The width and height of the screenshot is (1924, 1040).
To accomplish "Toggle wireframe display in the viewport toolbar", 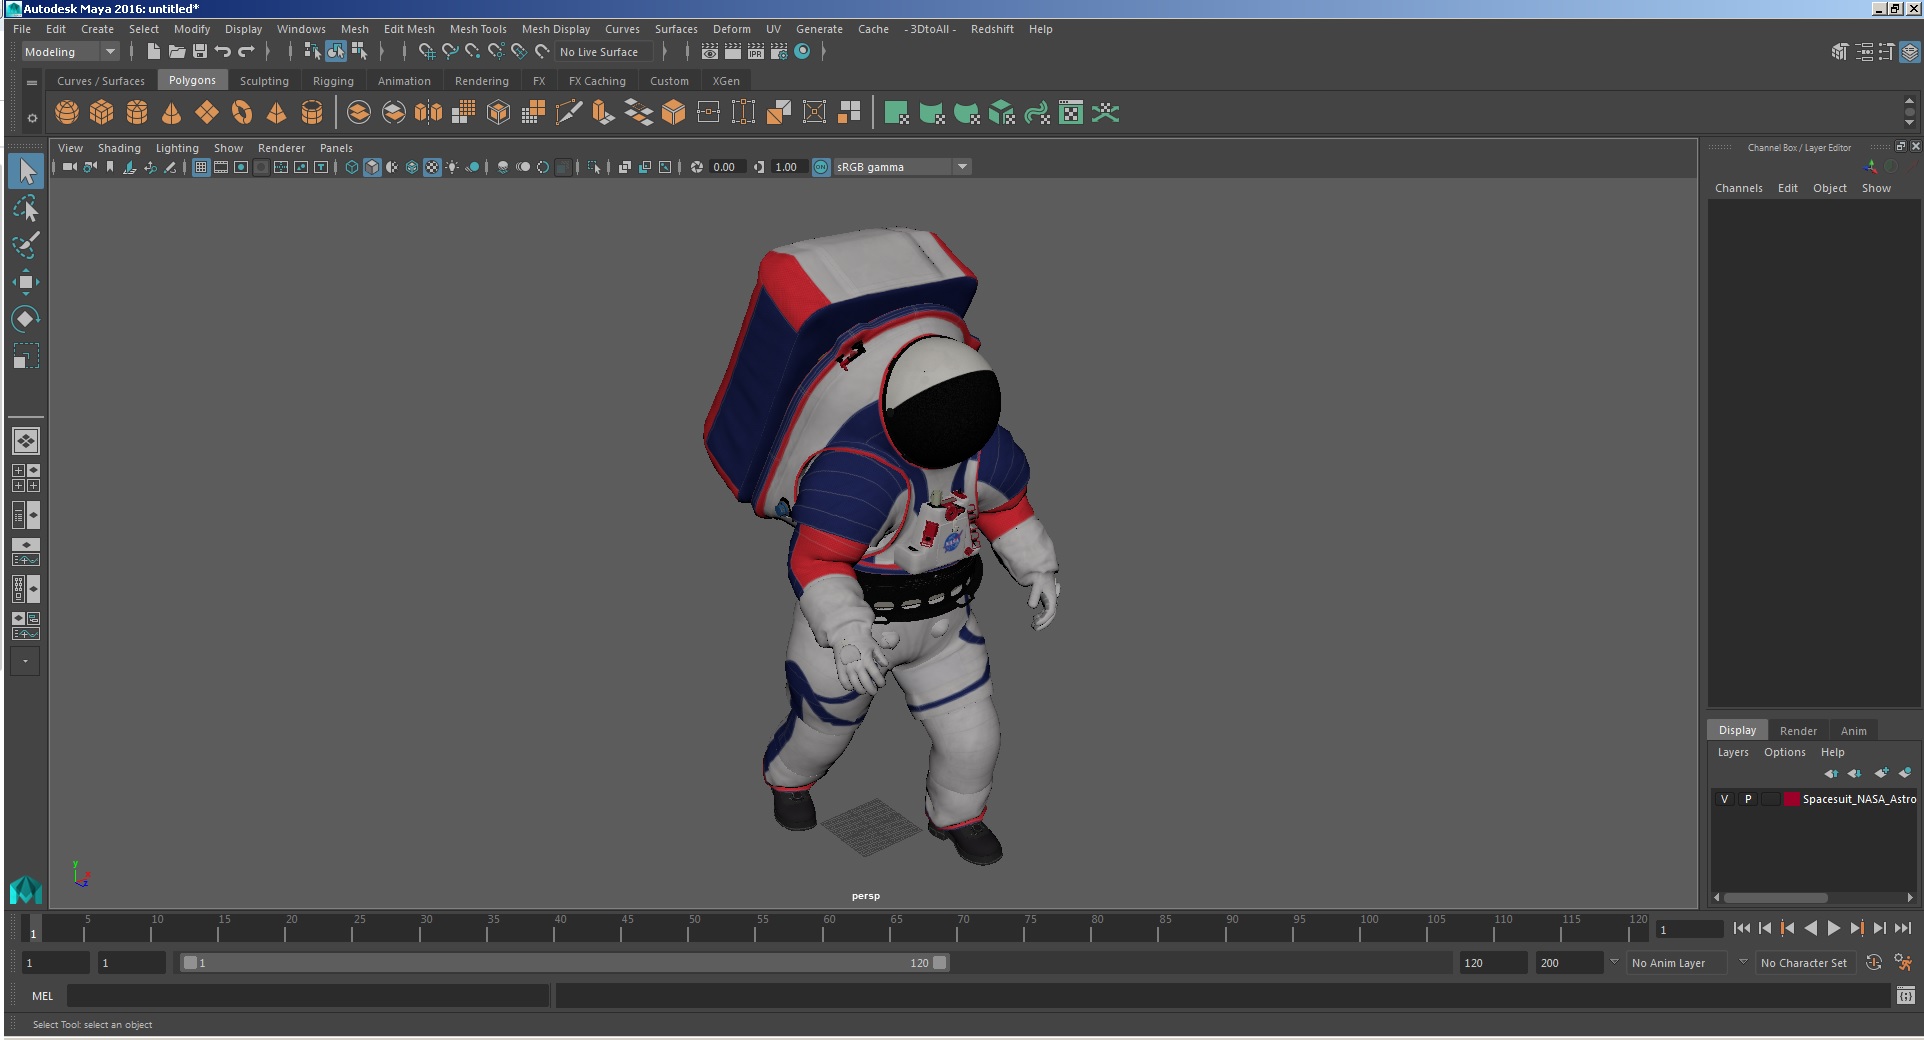I will [352, 167].
